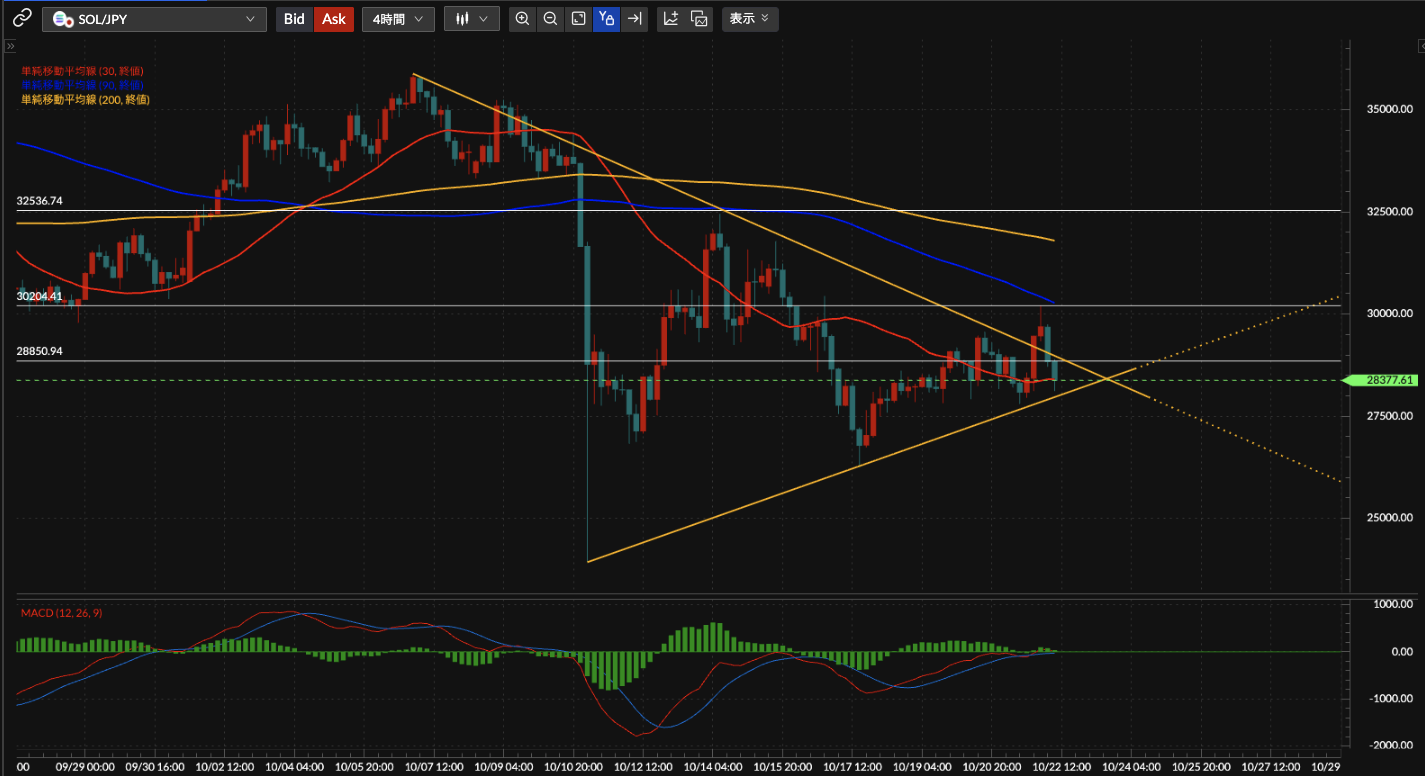Click the chain link icon beside the symbol selector

[22, 19]
